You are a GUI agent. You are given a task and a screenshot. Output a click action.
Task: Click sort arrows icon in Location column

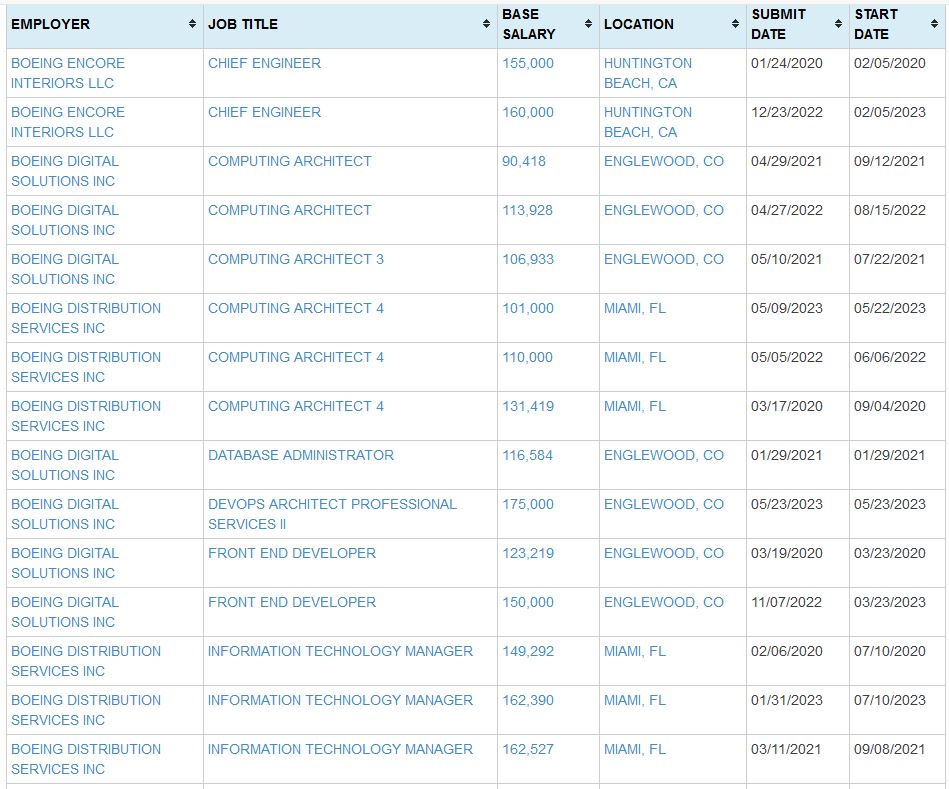coord(735,24)
